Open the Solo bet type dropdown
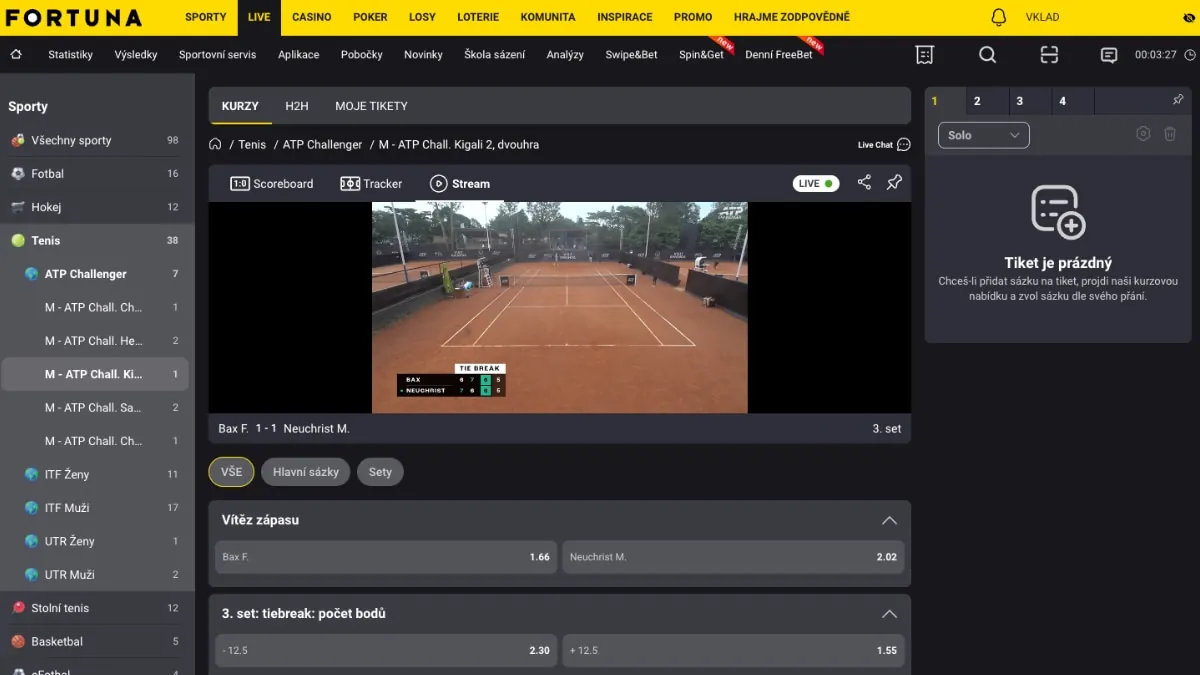This screenshot has width=1200, height=675. [x=983, y=134]
